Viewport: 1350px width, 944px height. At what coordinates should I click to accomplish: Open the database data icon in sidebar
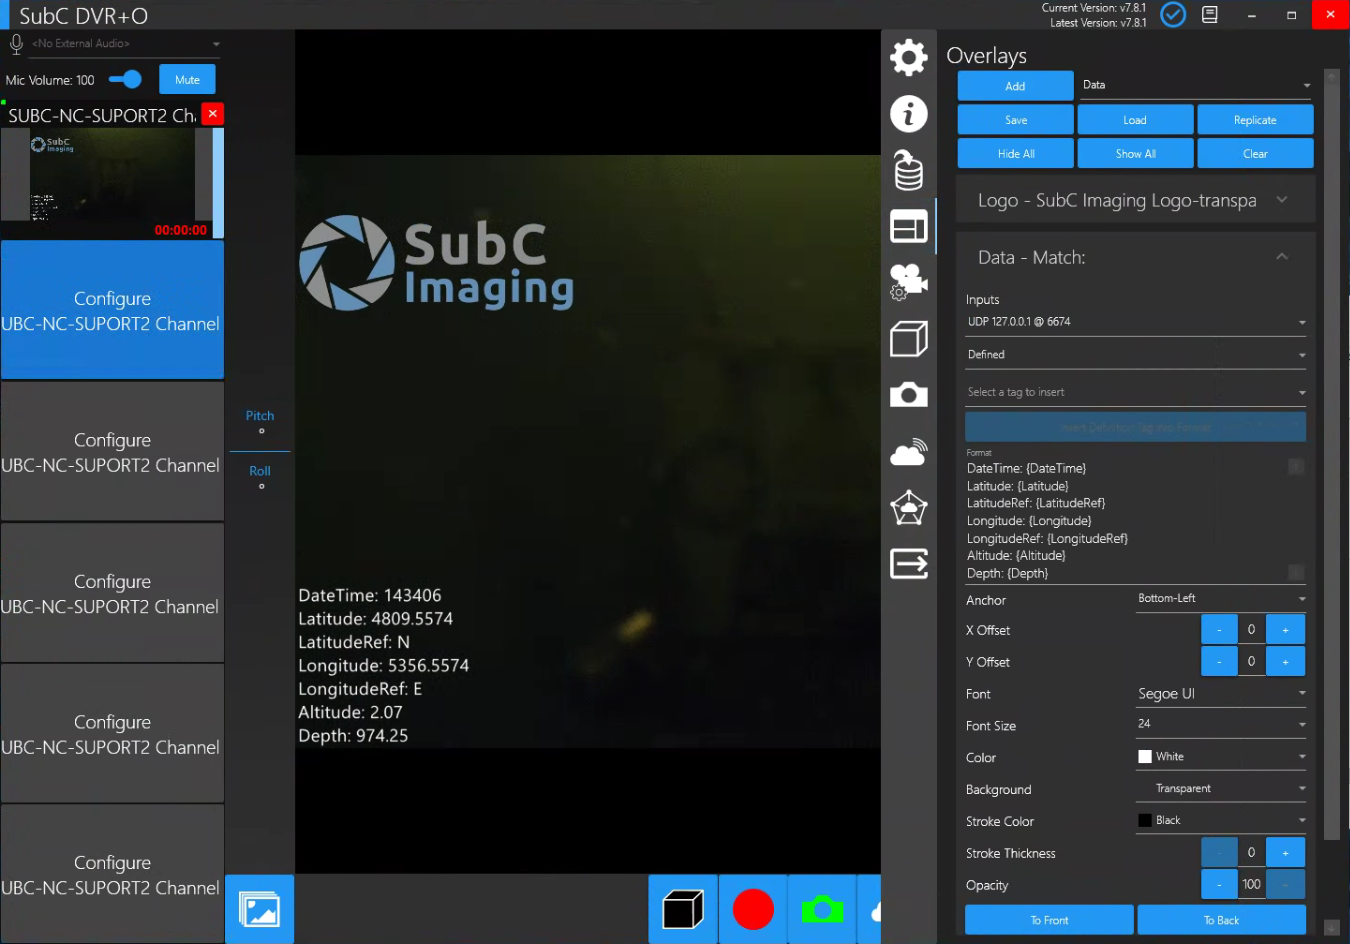tap(908, 170)
